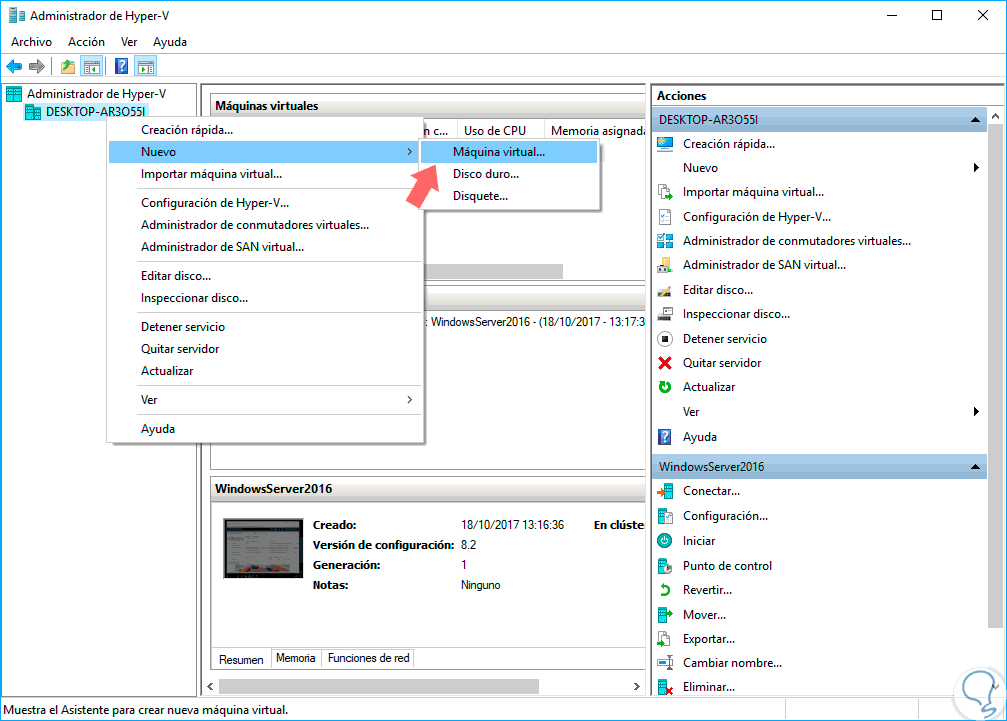Select Administrador de Hyper-V root tree node
The width and height of the screenshot is (1007, 721).
tap(96, 94)
